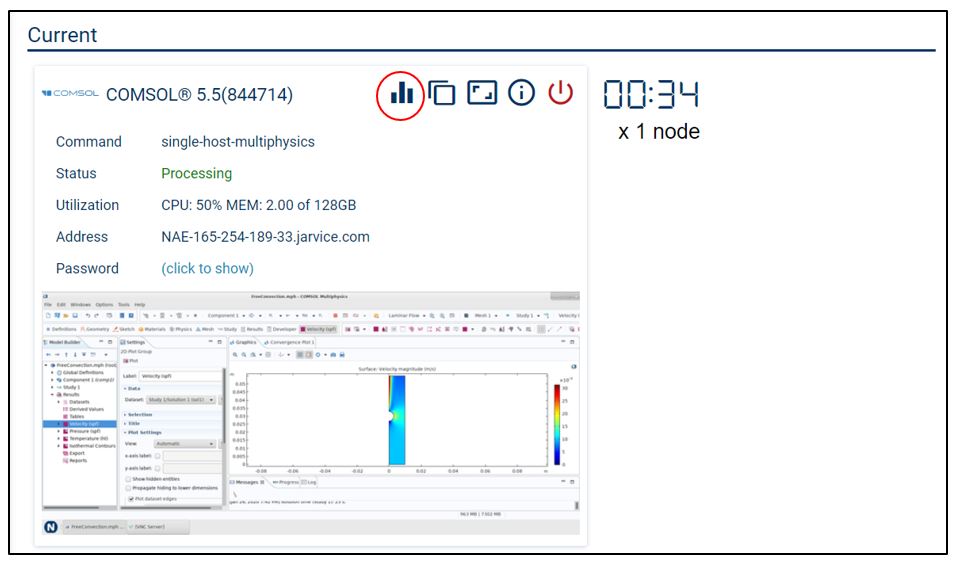Shut down the job with the red power icon

coord(560,93)
